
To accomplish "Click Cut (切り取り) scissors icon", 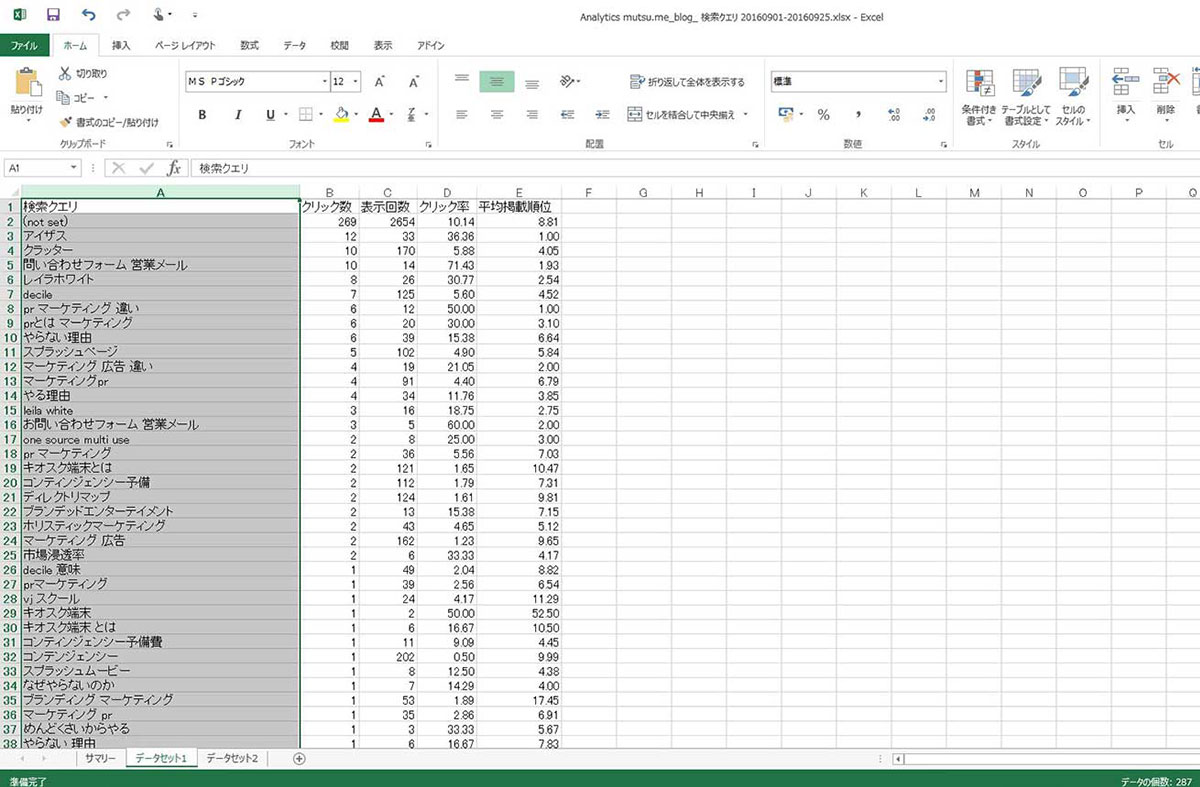I will click(x=65, y=74).
